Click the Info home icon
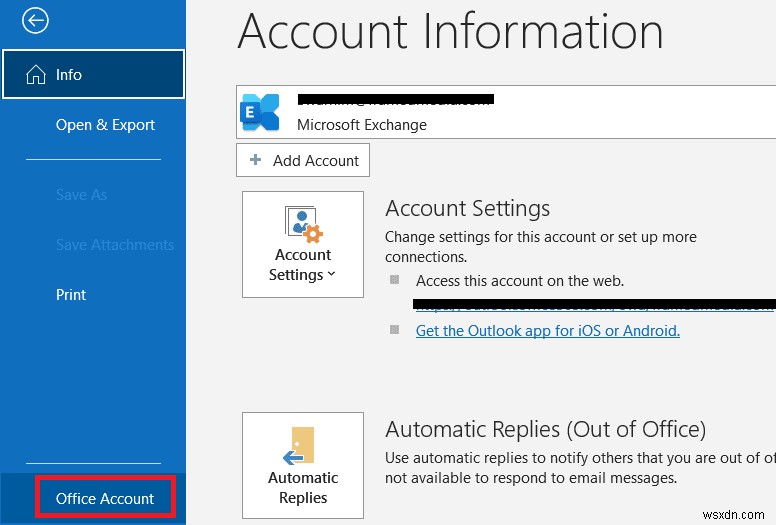The image size is (776, 525). click(36, 75)
